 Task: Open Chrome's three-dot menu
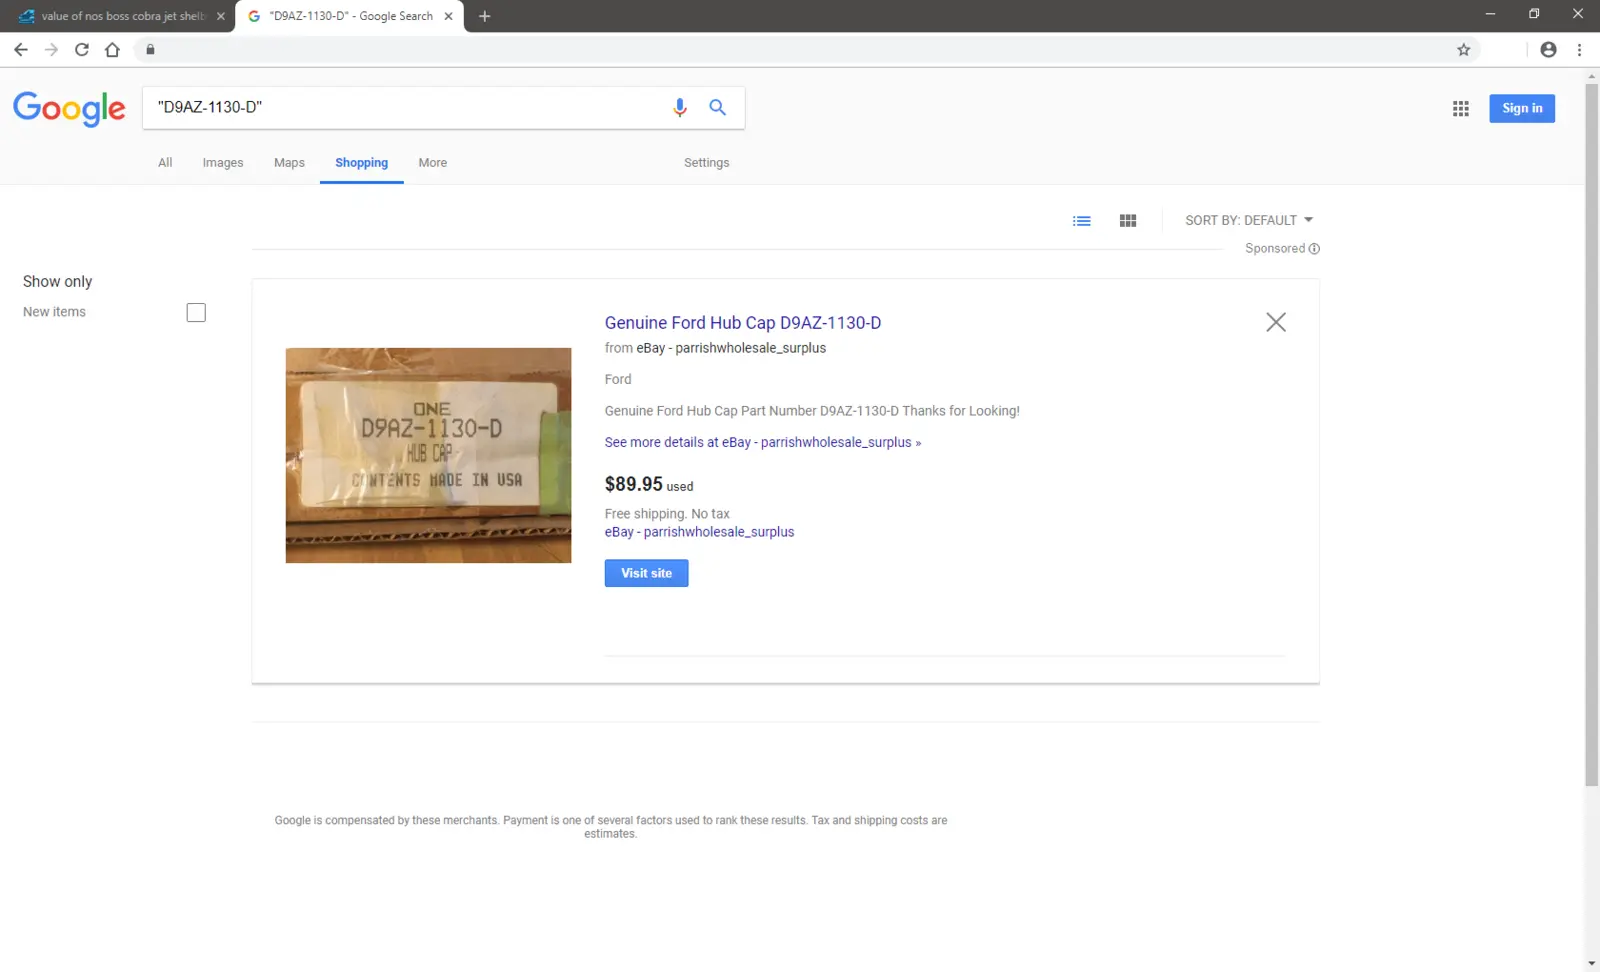tap(1579, 50)
